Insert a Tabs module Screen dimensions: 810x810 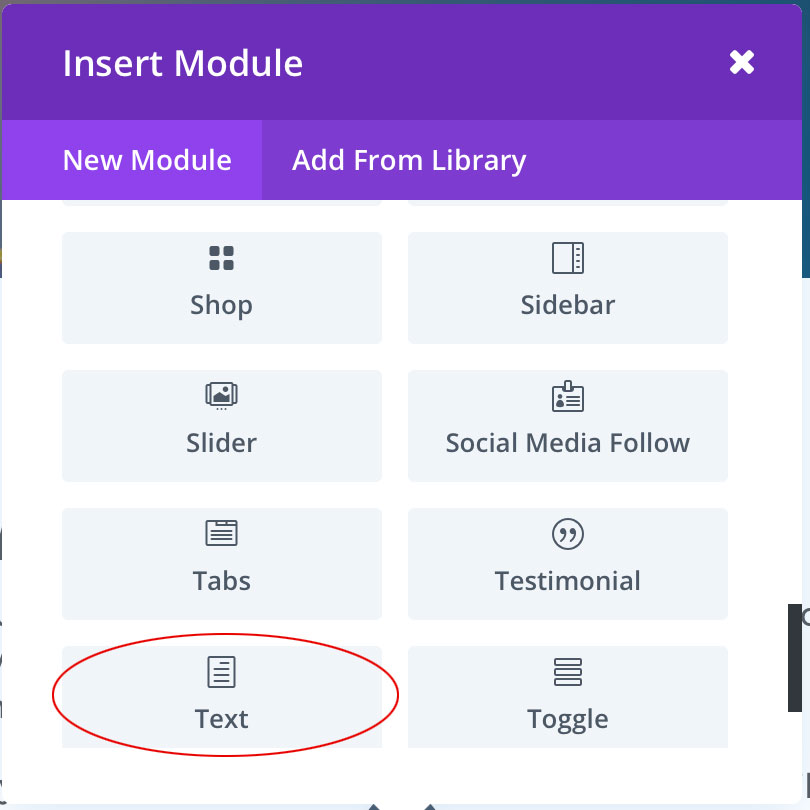(221, 564)
